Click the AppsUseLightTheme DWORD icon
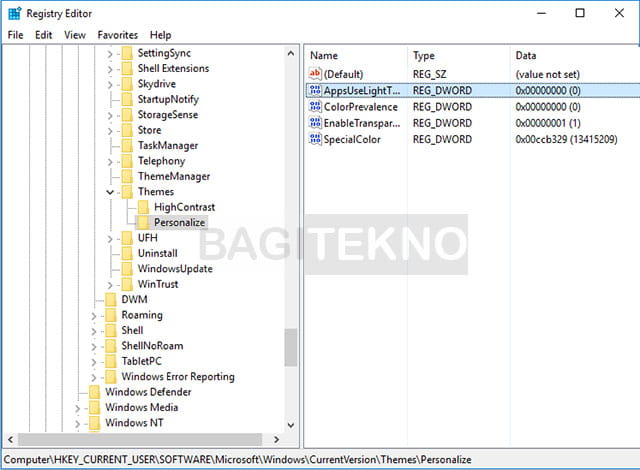This screenshot has height=470, width=640. point(315,90)
